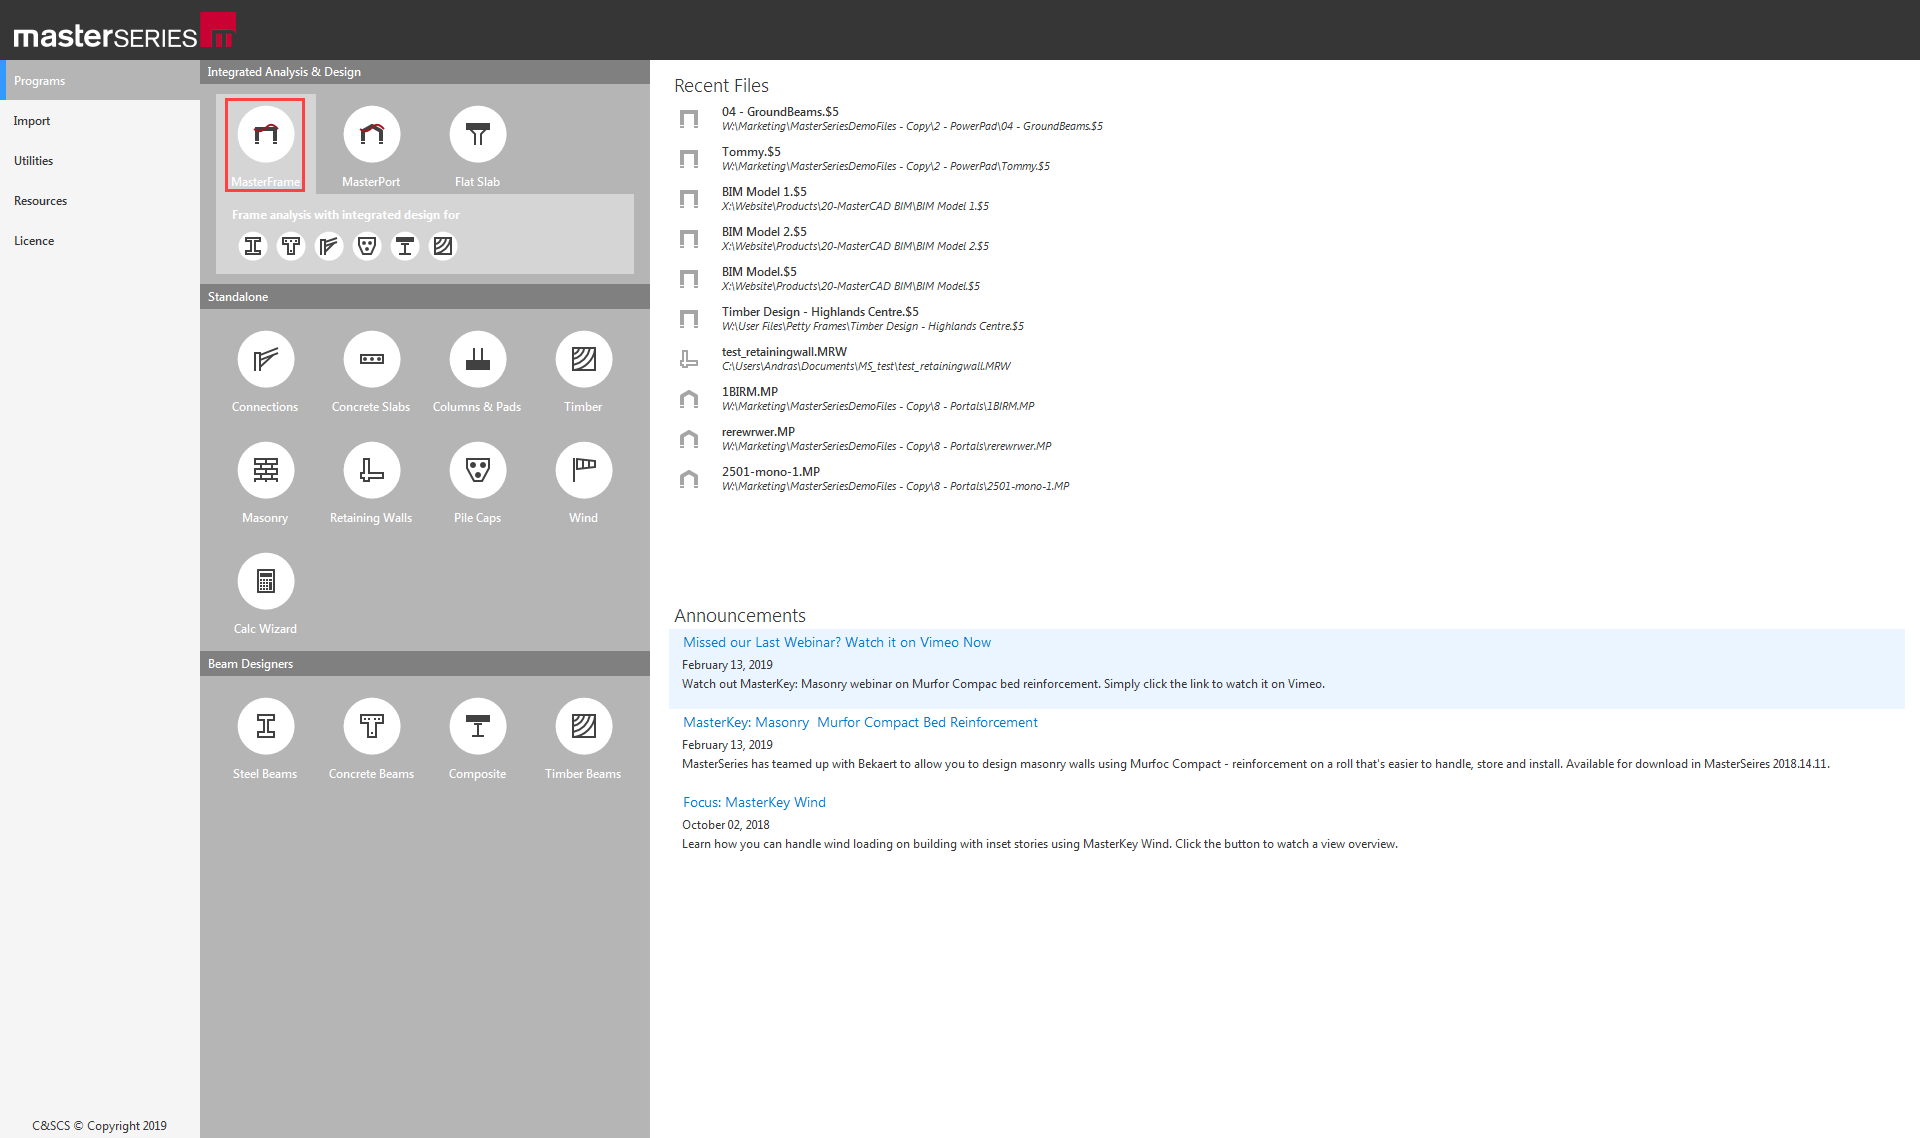Image resolution: width=1920 pixels, height=1138 pixels.
Task: Start the Masonry design tool
Action: click(265, 471)
